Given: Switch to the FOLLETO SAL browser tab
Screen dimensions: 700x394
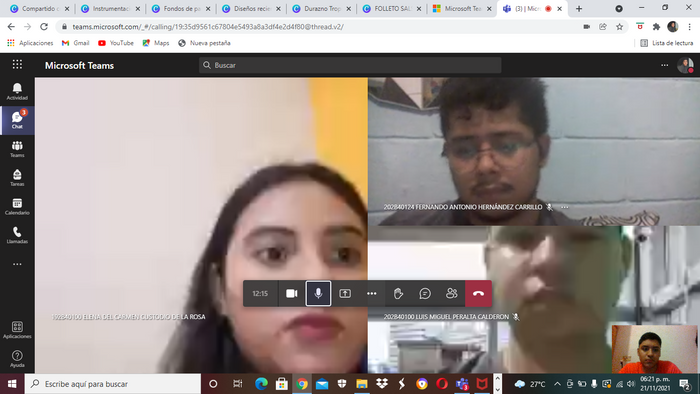Looking at the screenshot, I should 392,8.
